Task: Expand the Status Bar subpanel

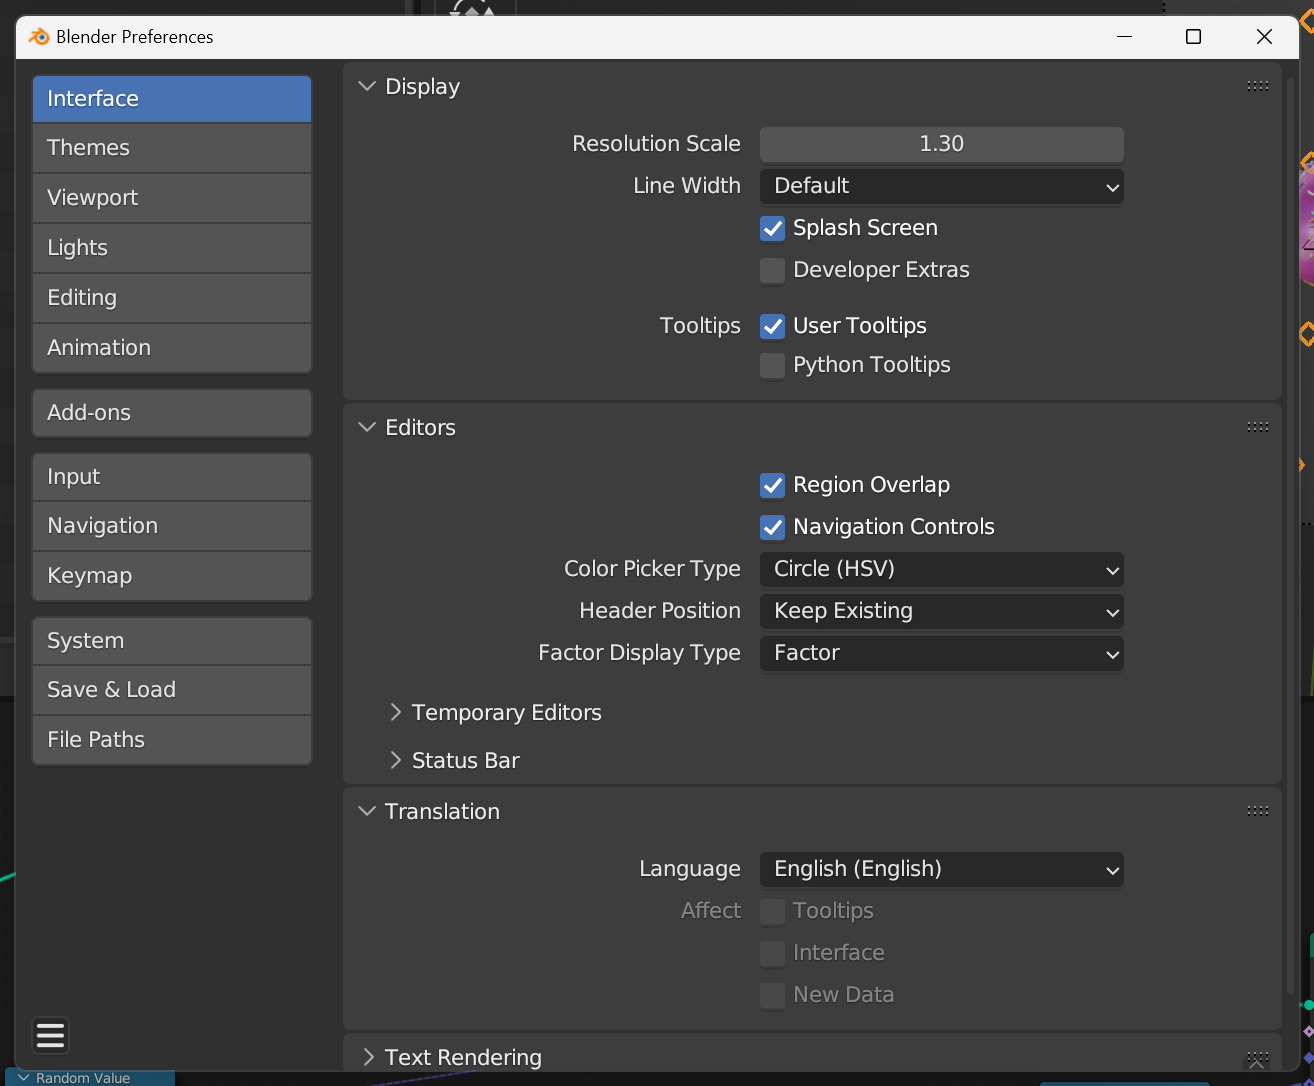Action: [396, 760]
